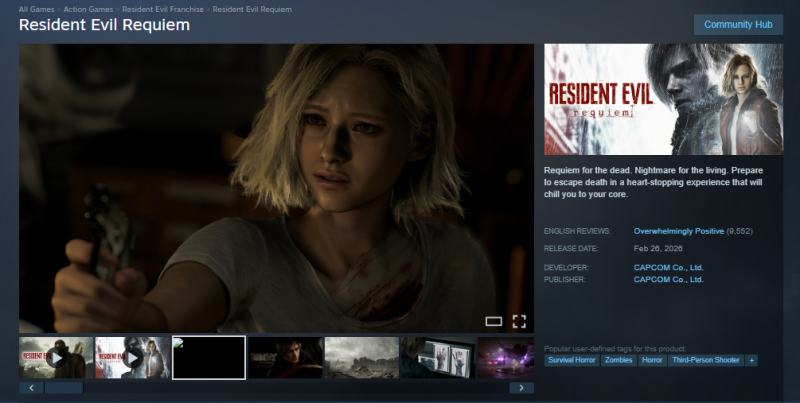
Task: Choose the Horror tag
Action: coord(652,360)
